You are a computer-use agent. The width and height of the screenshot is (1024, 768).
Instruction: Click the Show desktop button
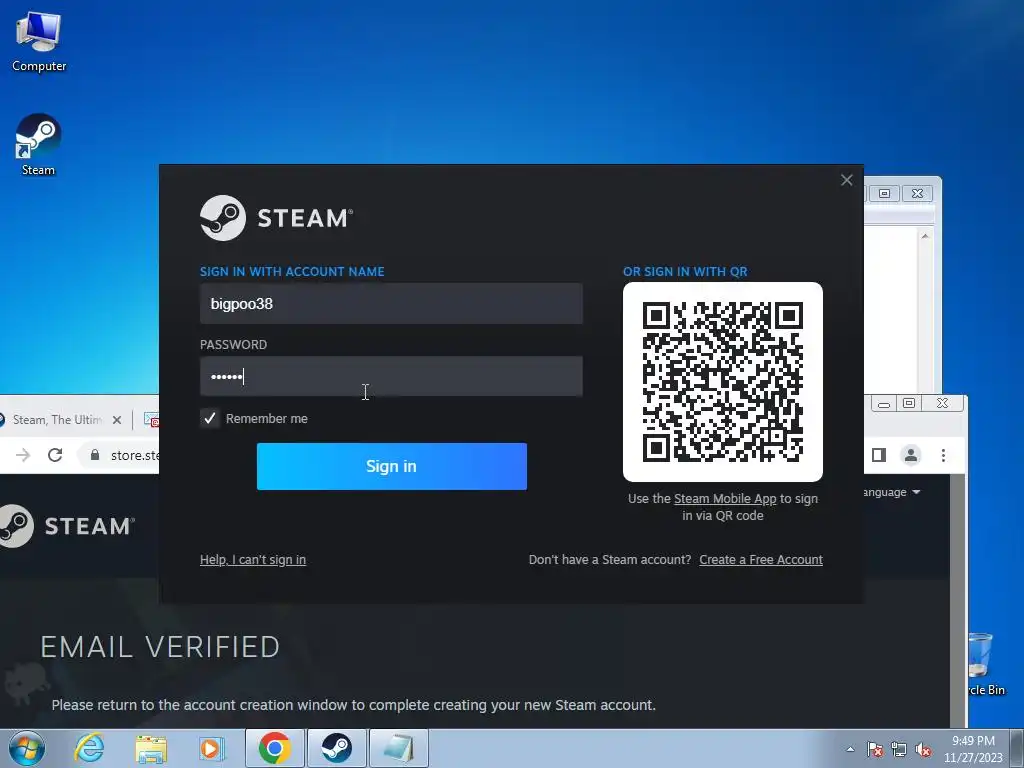click(1017, 748)
